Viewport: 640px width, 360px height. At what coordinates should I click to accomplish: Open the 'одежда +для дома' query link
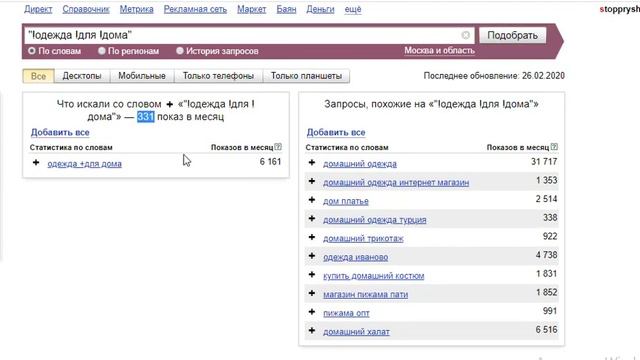pos(84,164)
